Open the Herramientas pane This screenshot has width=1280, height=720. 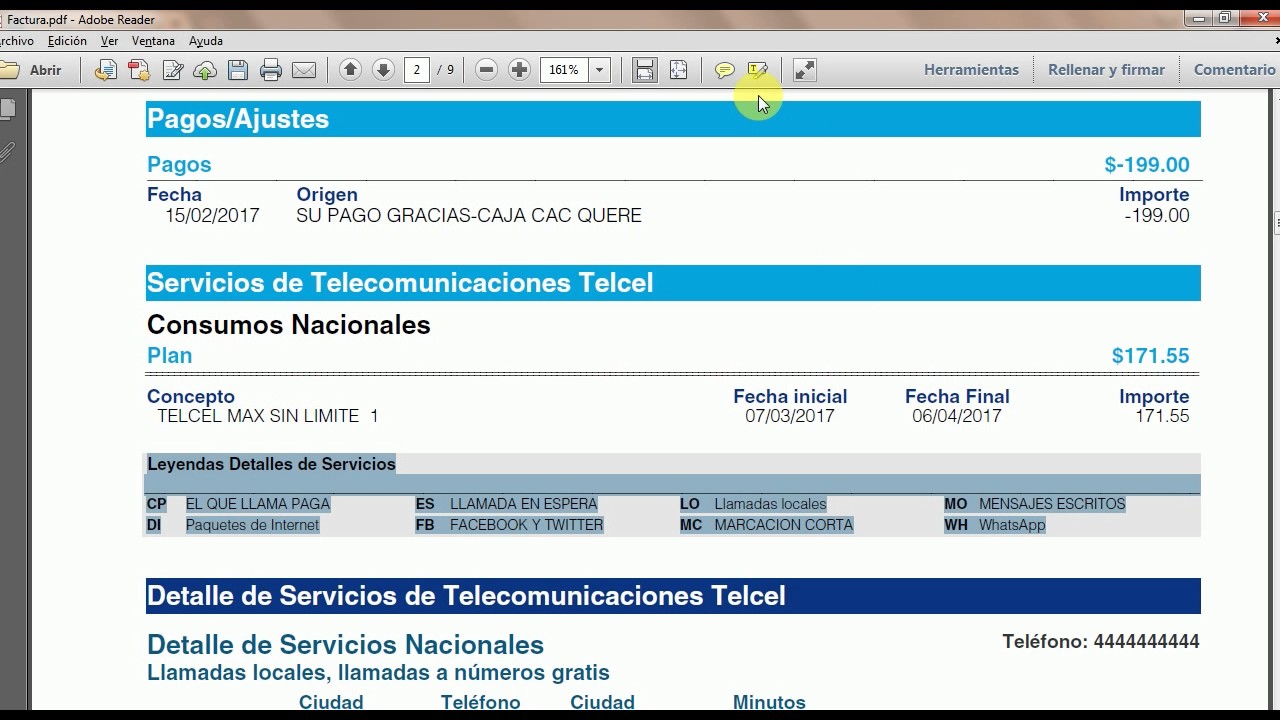971,70
